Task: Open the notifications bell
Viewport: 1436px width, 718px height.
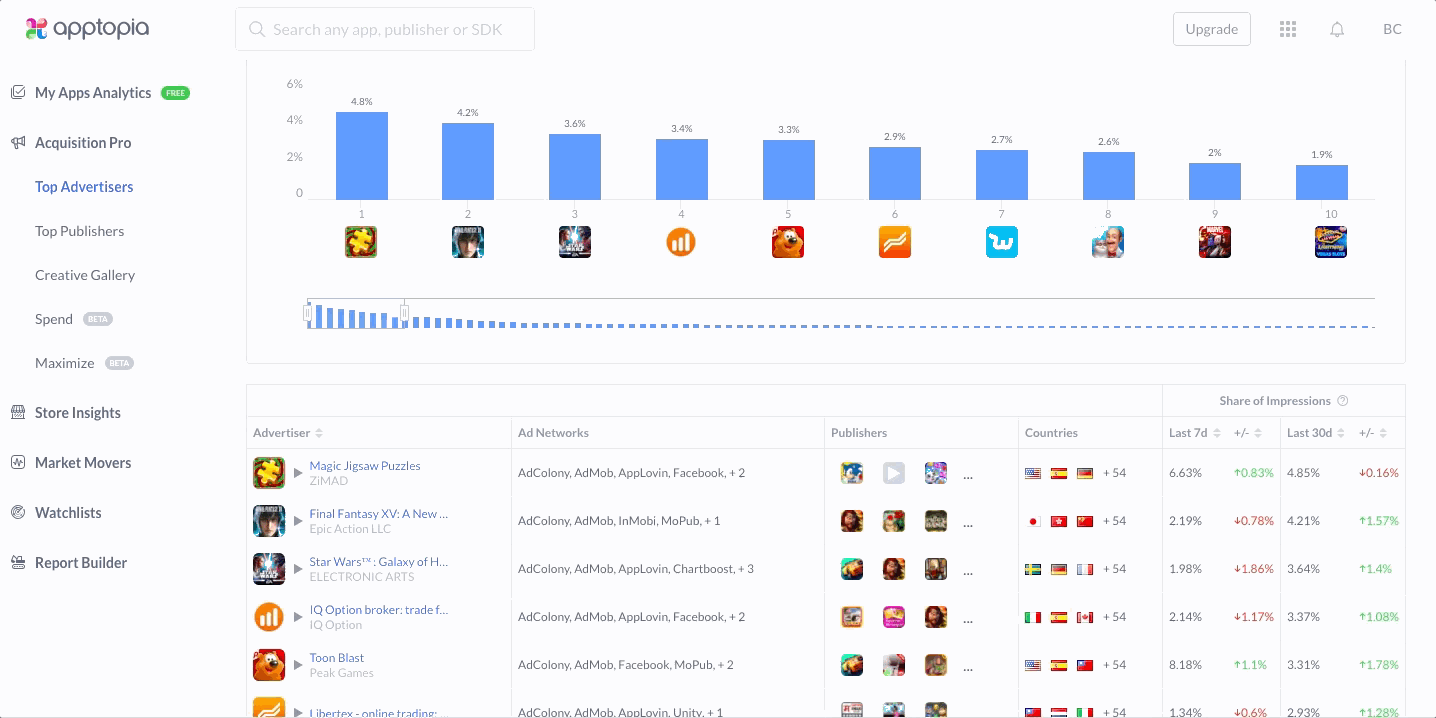Action: (x=1337, y=29)
